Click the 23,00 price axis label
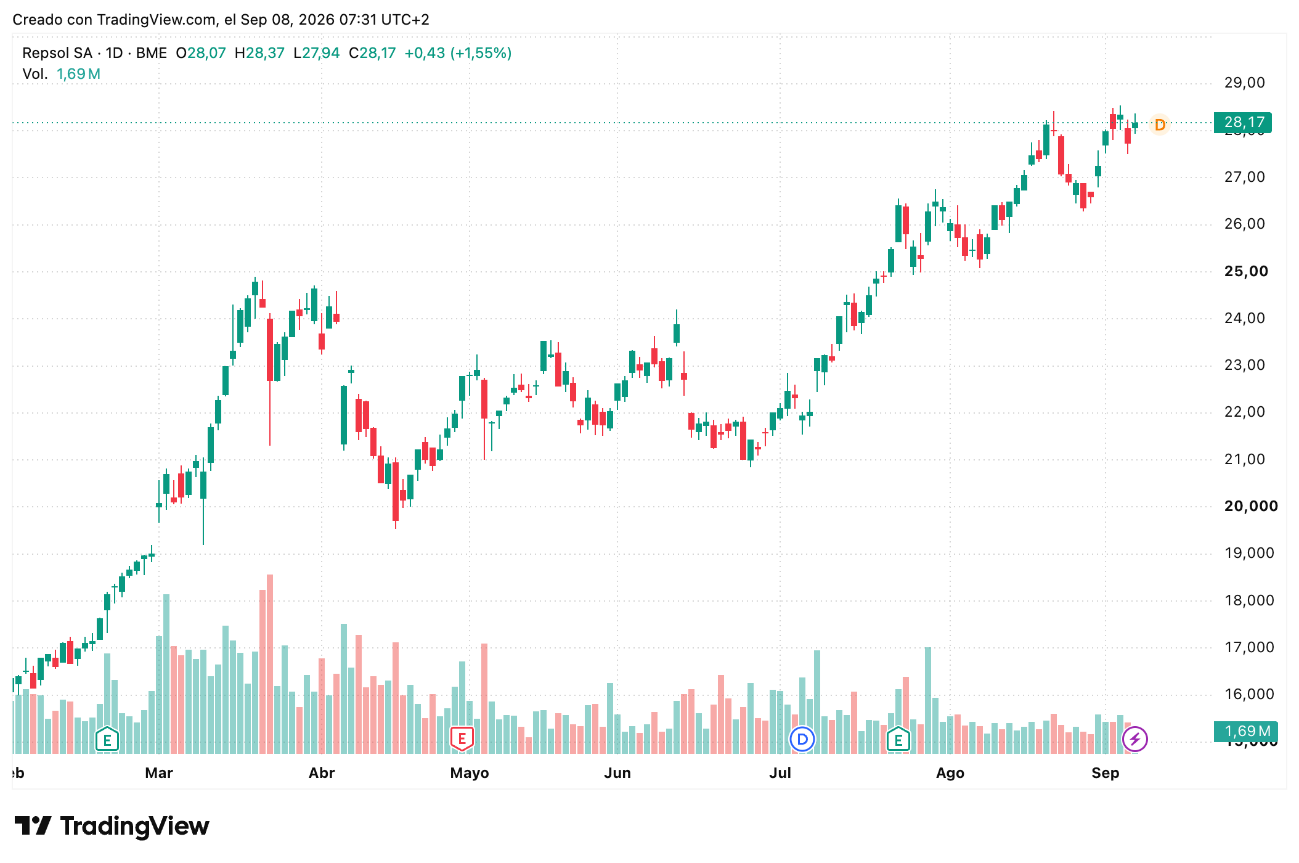Screen dimensions: 1299x863 (x=1245, y=365)
